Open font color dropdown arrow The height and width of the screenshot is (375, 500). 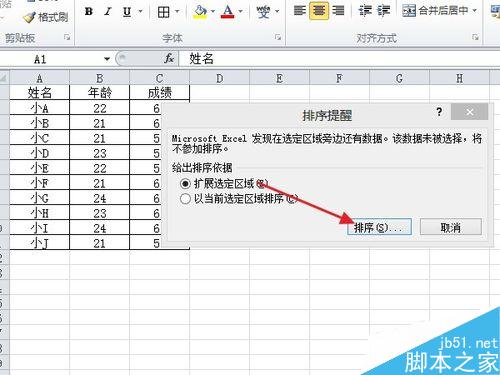pos(241,12)
